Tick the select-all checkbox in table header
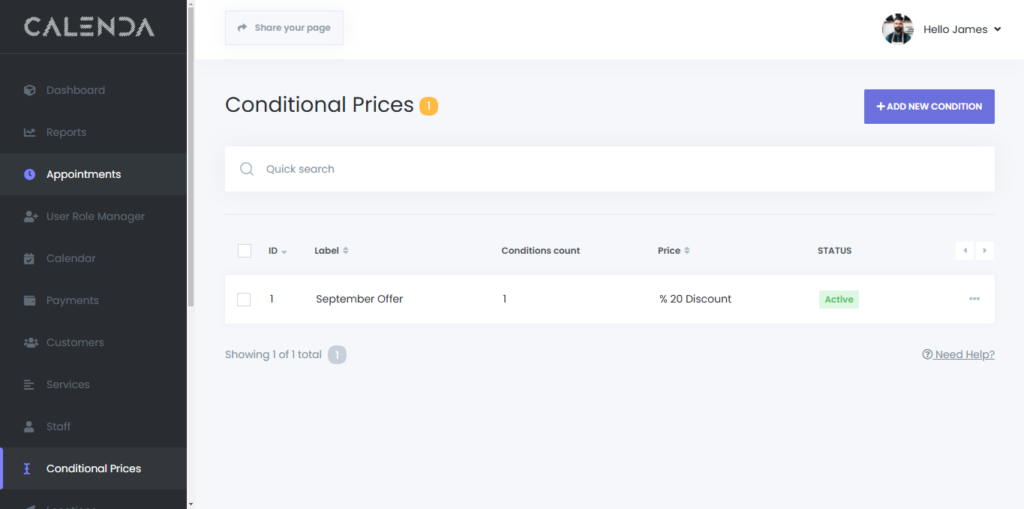1024x509 pixels. tap(244, 251)
